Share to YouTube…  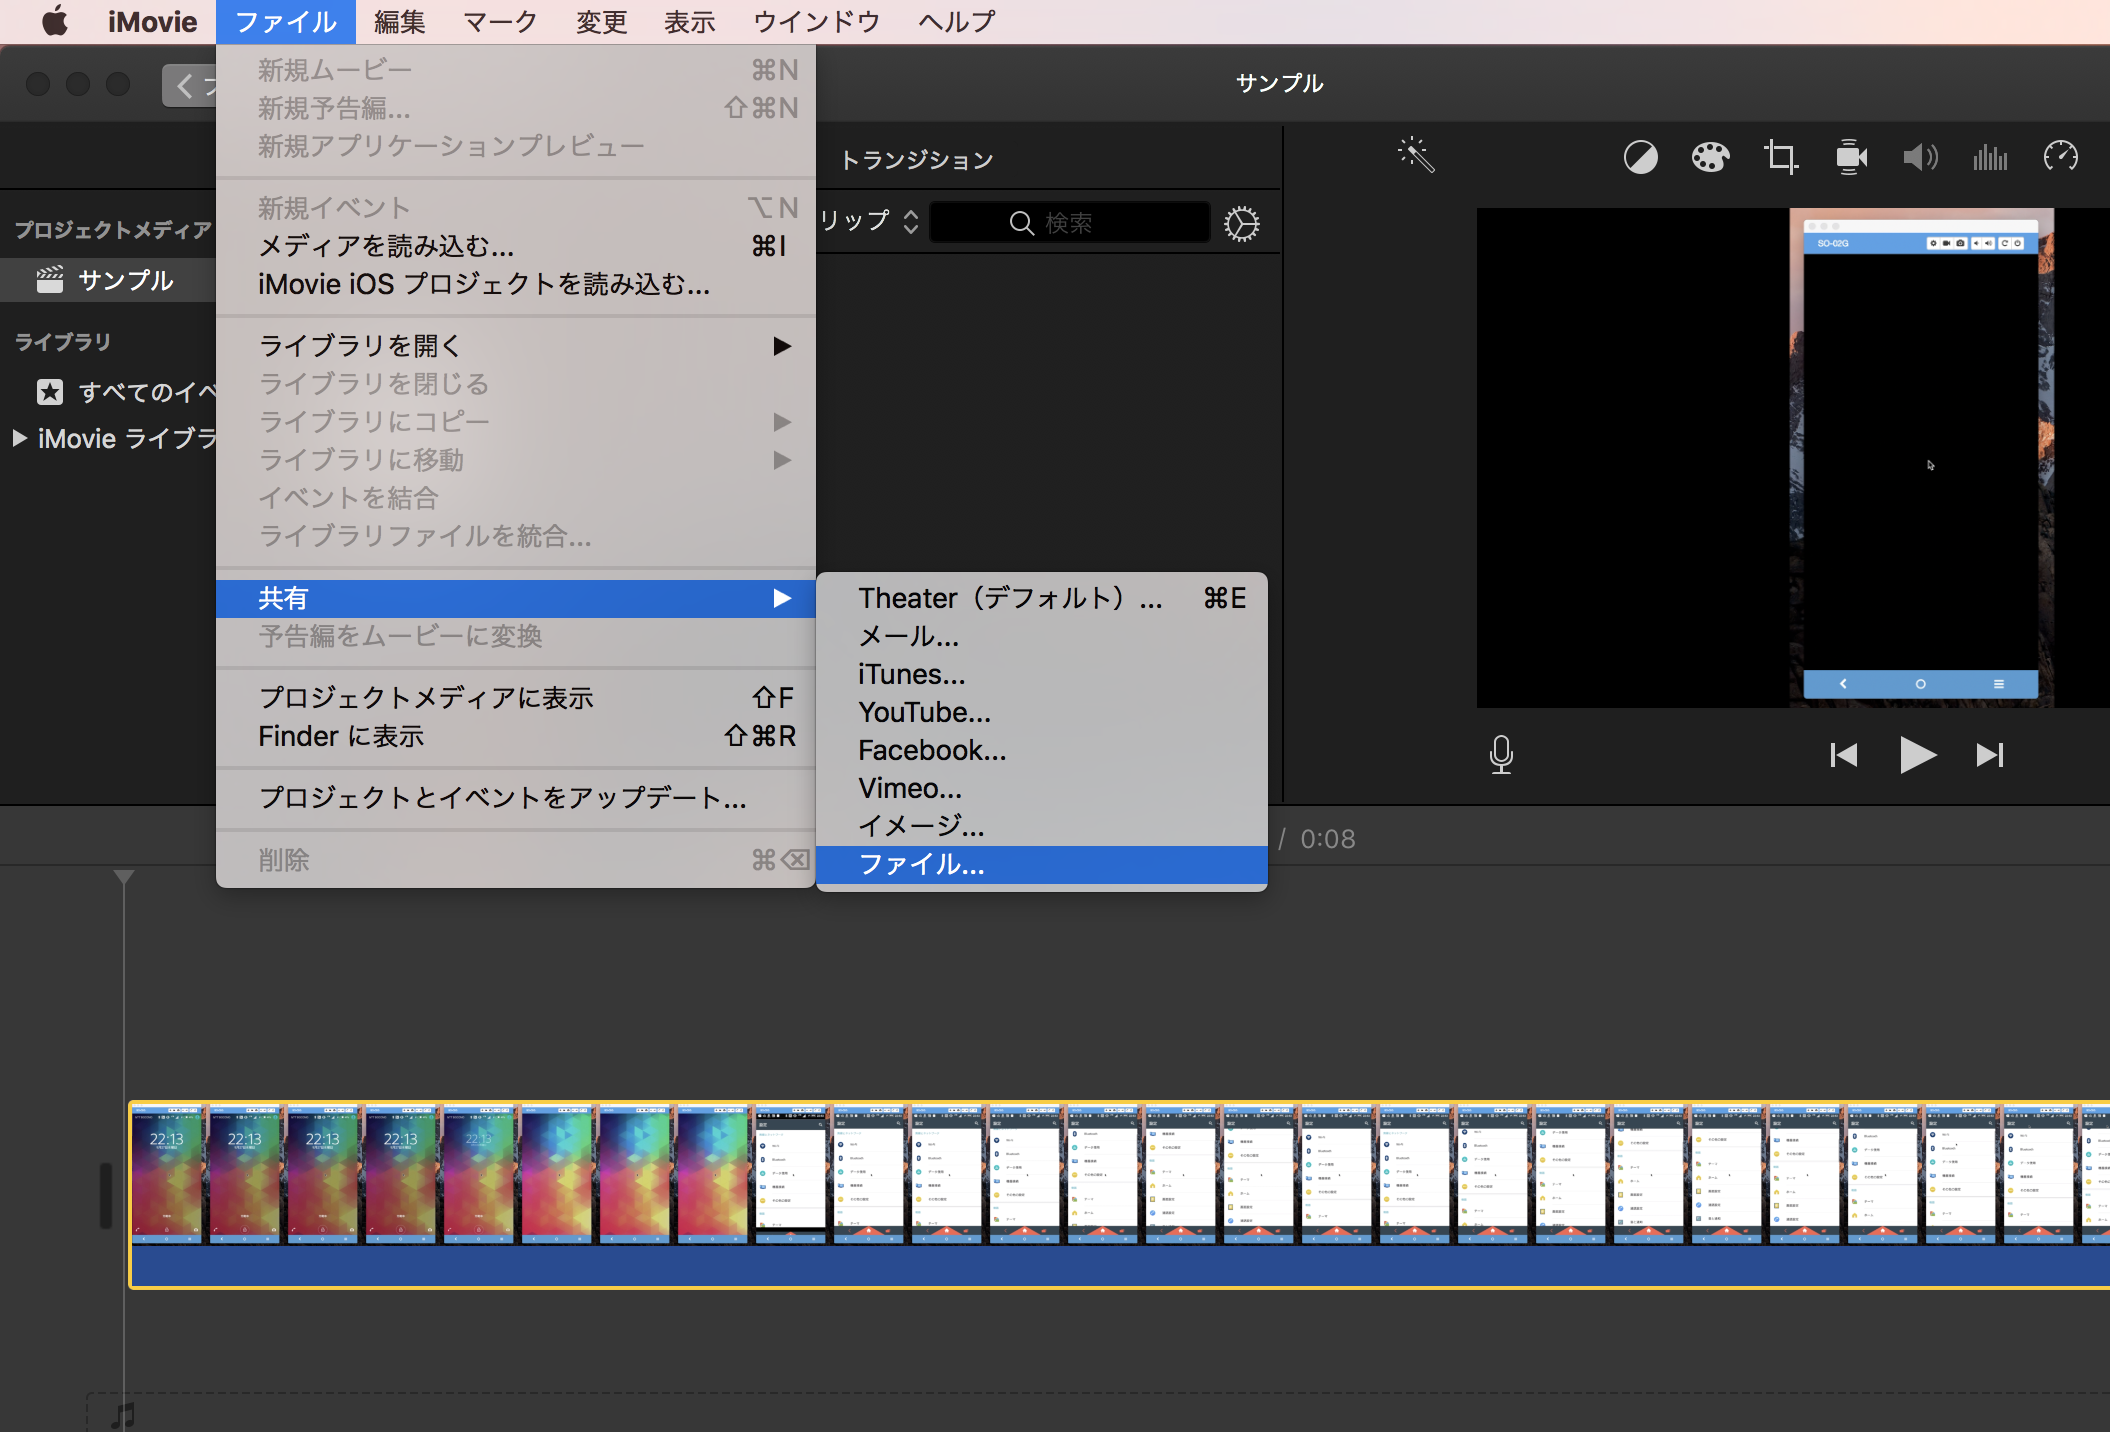1042,712
